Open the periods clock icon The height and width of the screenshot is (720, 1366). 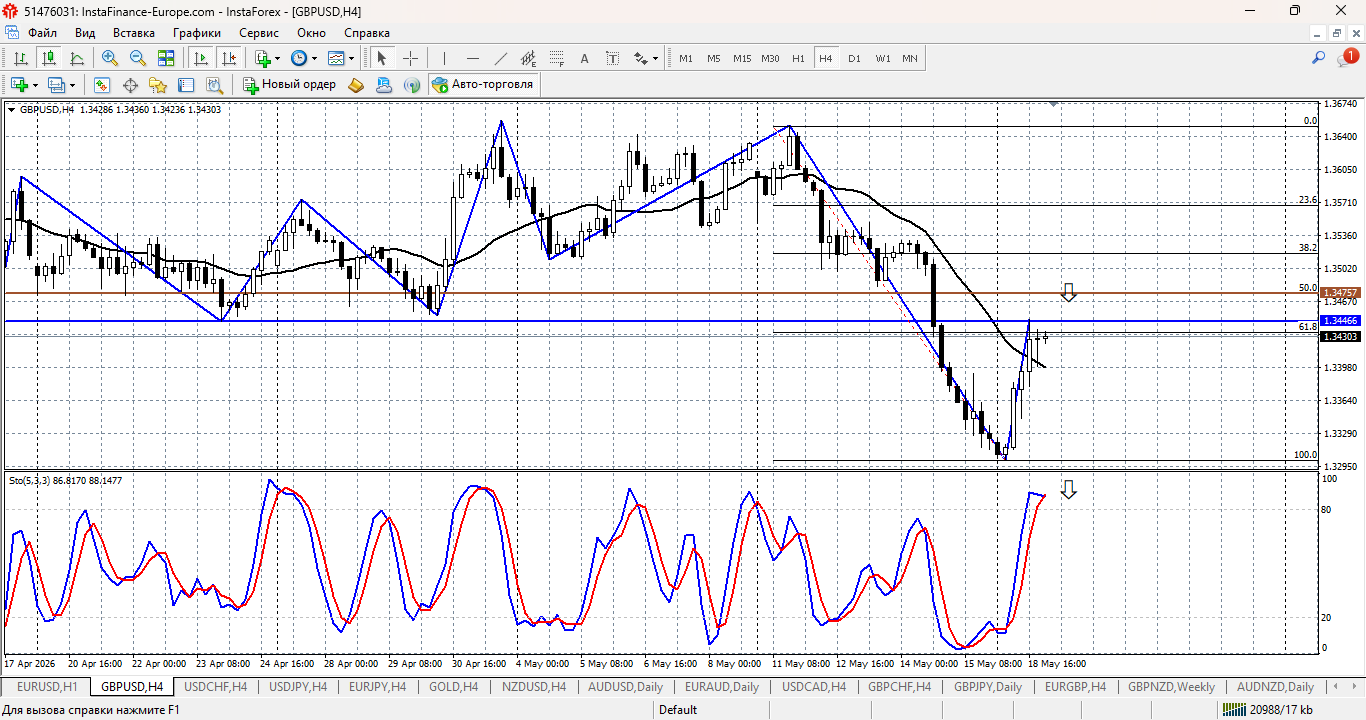[299, 58]
